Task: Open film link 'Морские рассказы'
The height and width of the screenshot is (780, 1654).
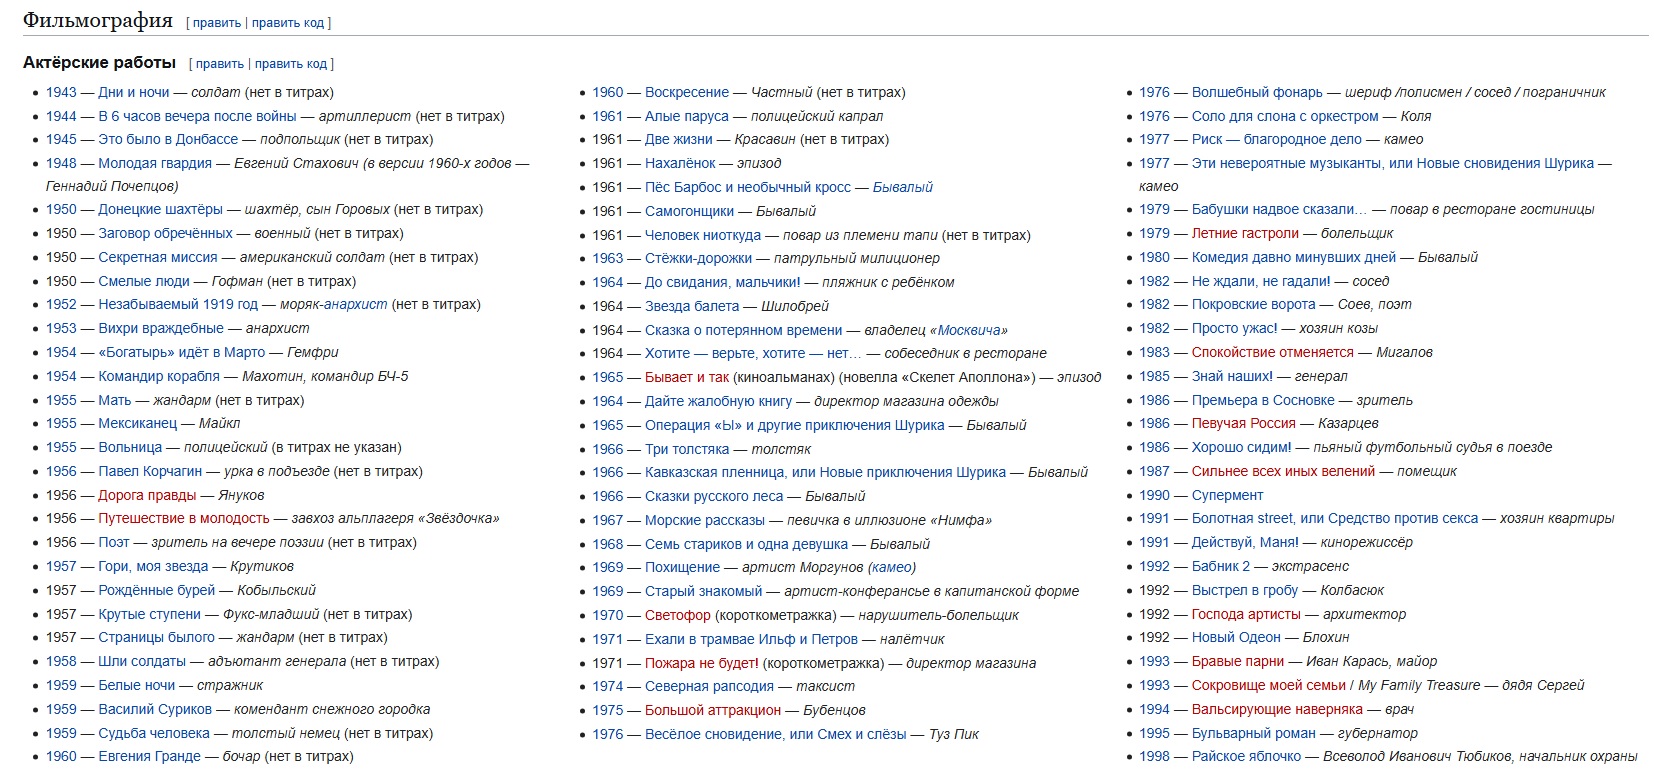Action: (x=705, y=520)
